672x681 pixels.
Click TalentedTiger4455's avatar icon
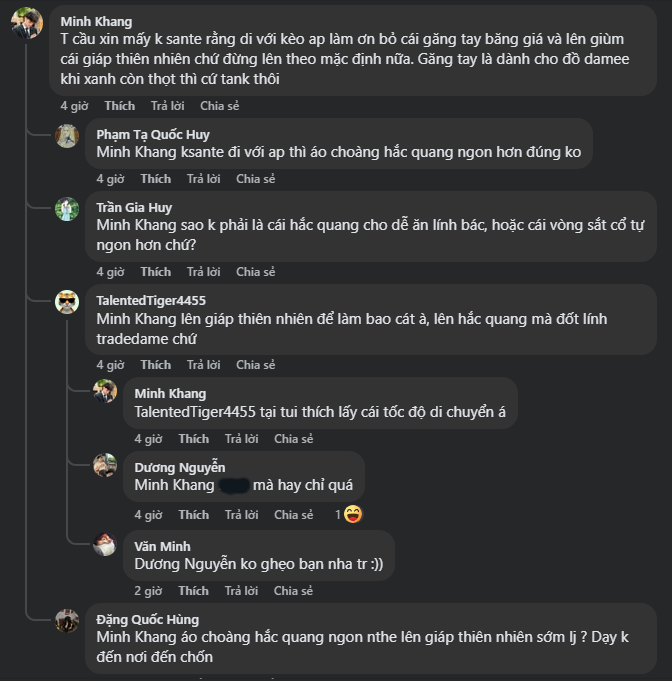point(67,302)
